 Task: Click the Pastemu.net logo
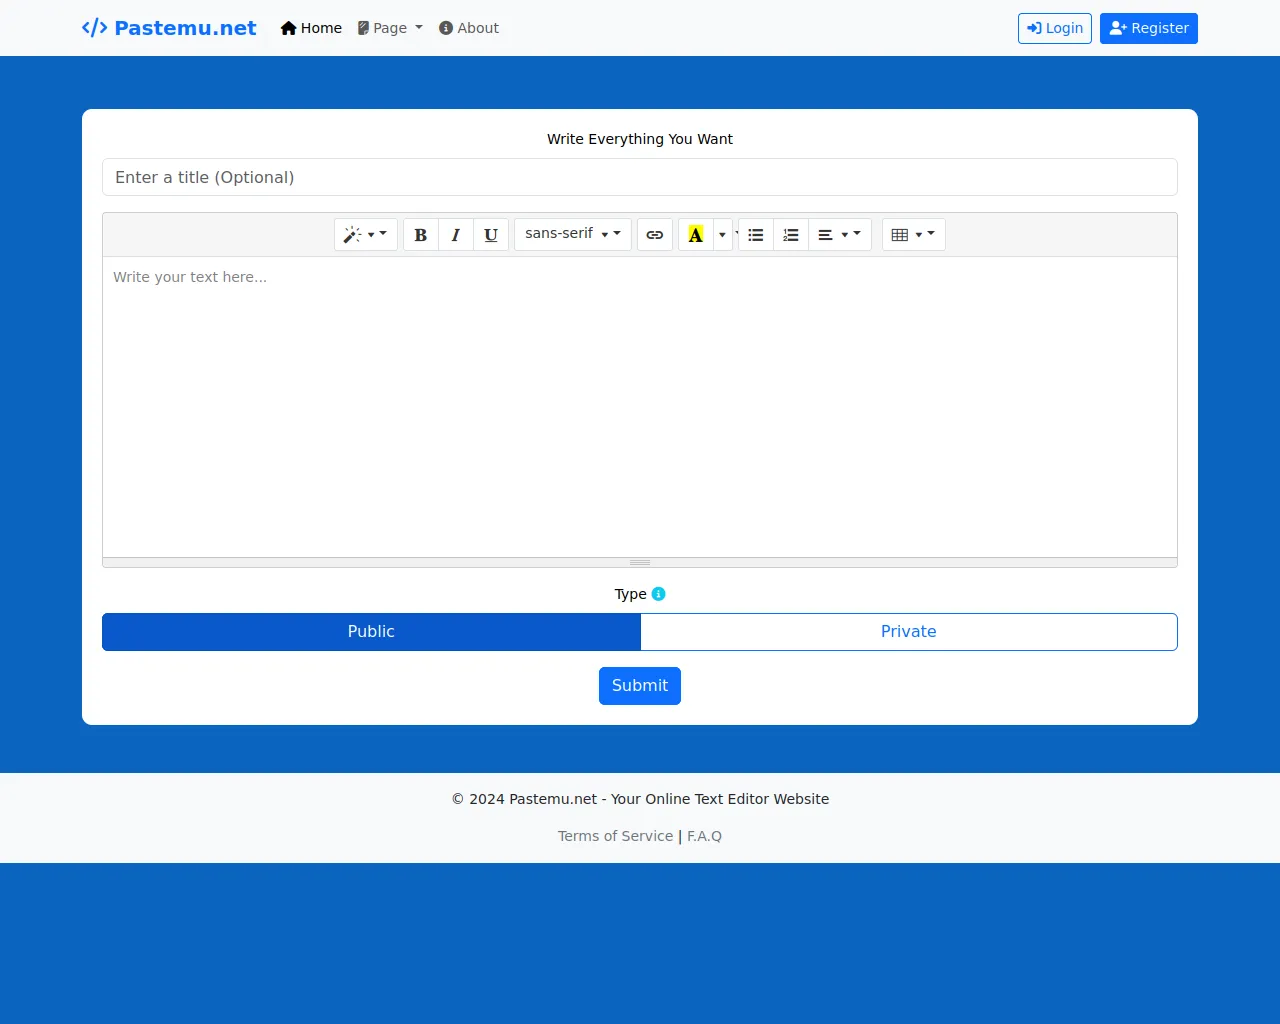pyautogui.click(x=169, y=28)
